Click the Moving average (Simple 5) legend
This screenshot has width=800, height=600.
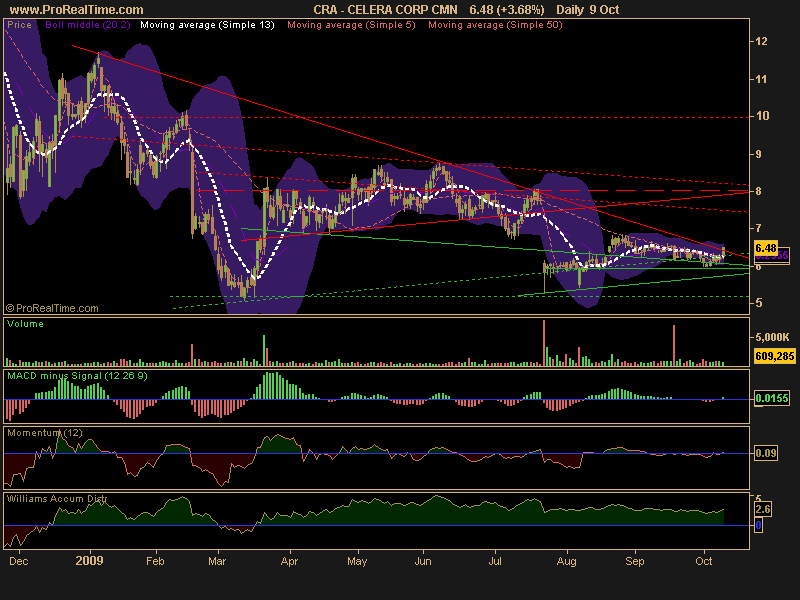[352, 25]
